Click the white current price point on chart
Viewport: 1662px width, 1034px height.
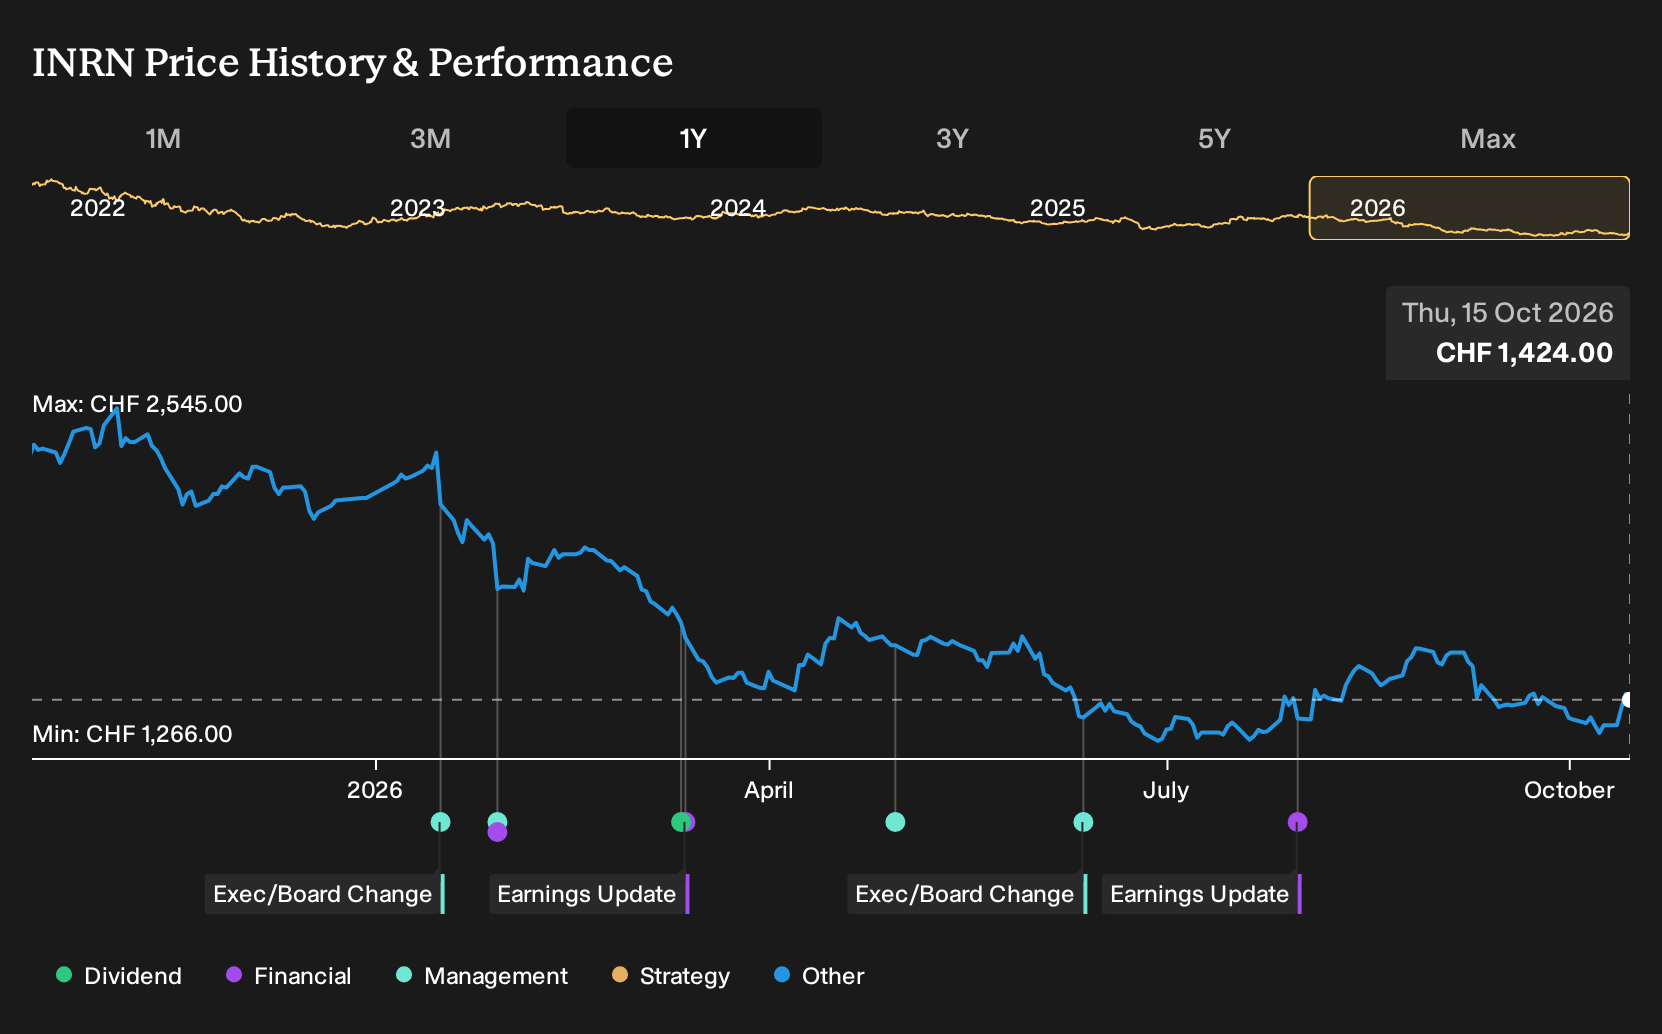coord(1628,700)
